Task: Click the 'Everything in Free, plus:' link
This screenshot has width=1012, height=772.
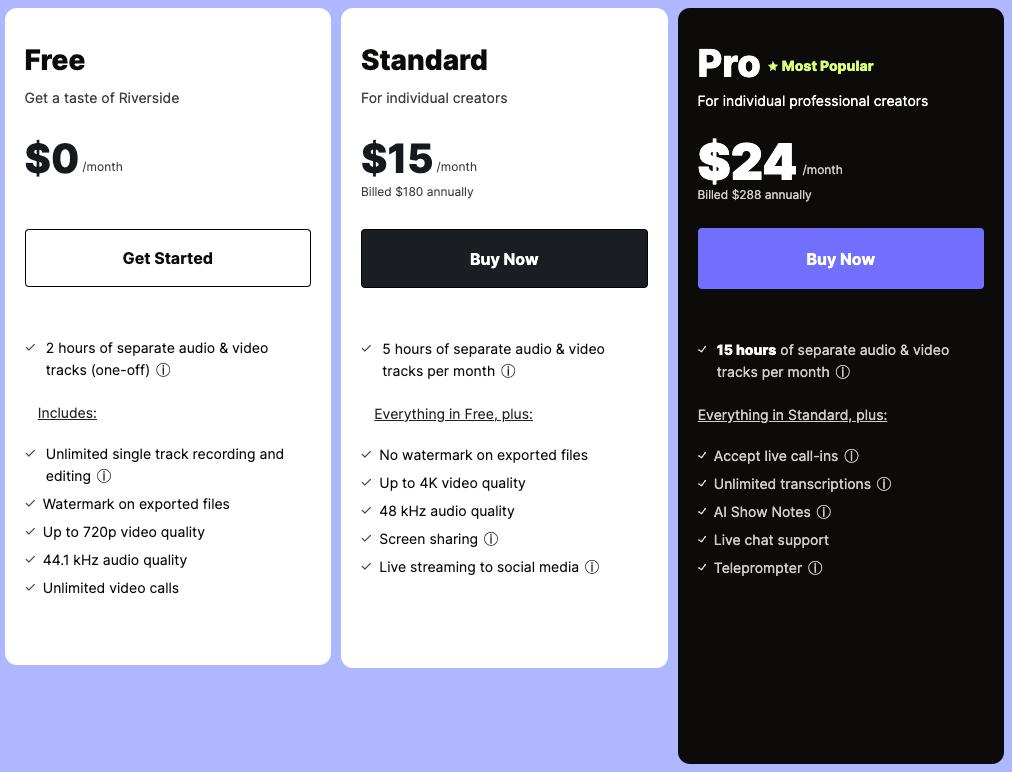Action: click(x=453, y=414)
